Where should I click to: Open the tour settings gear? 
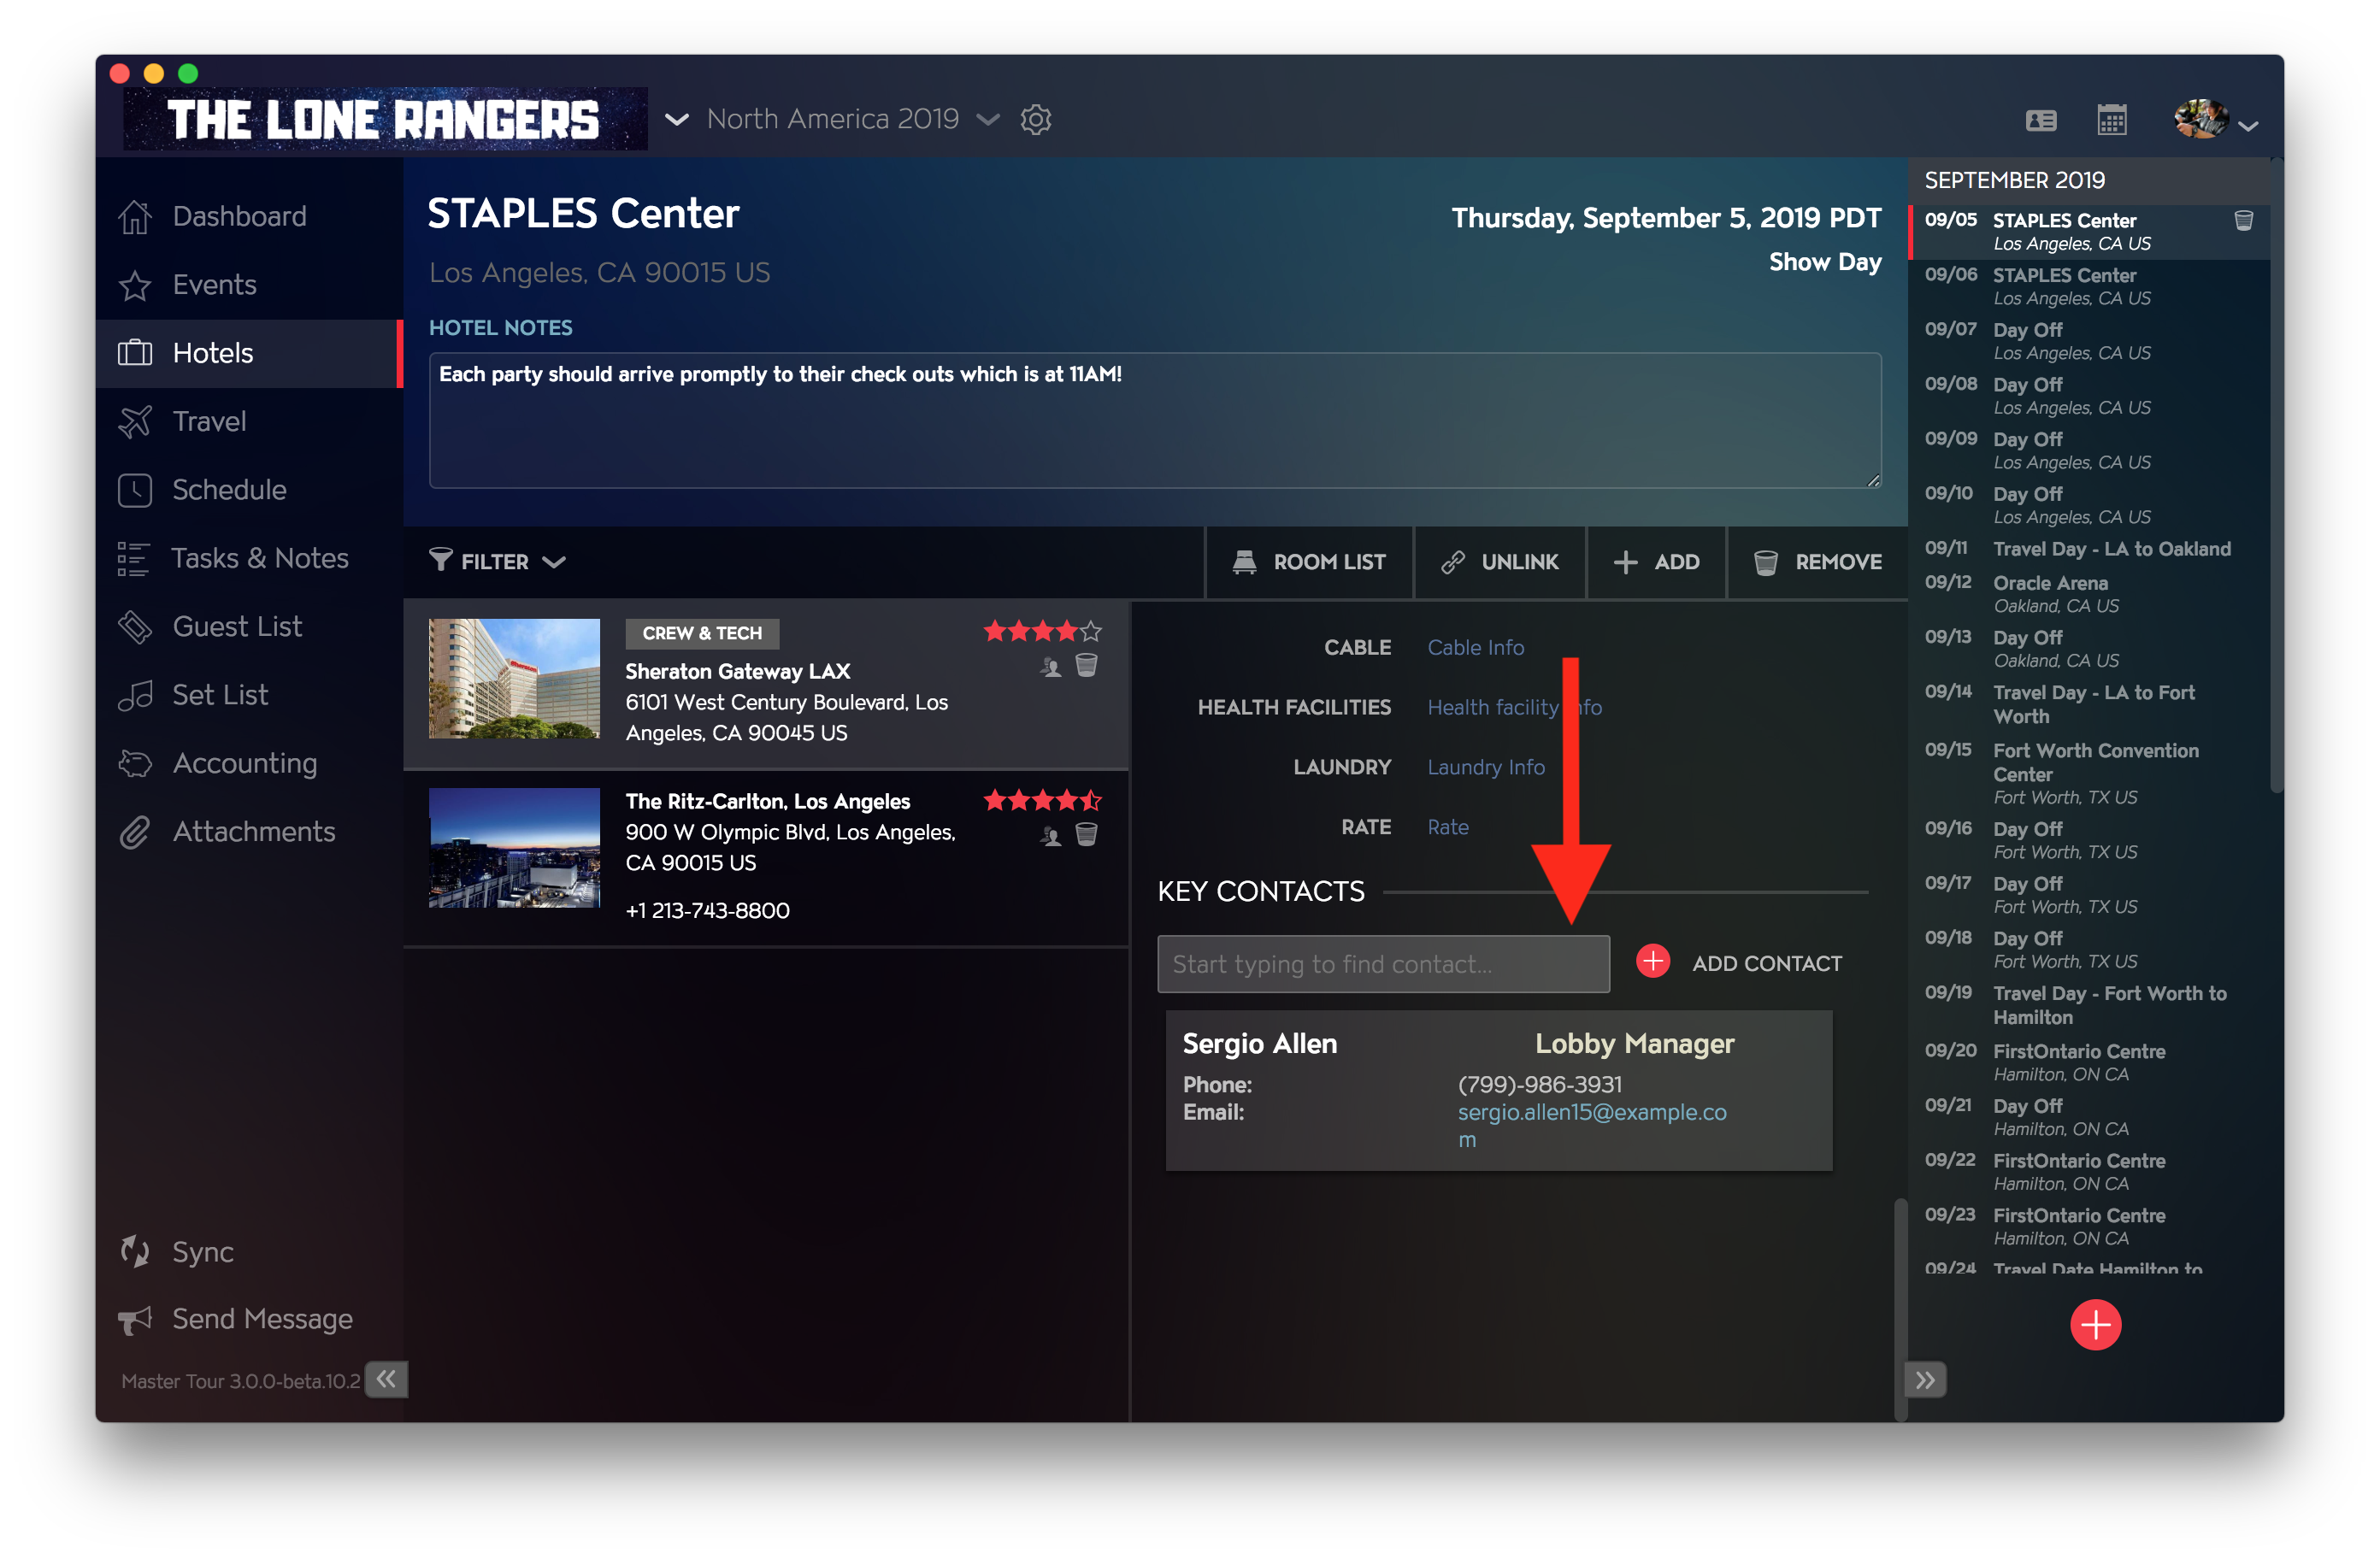click(x=1035, y=120)
